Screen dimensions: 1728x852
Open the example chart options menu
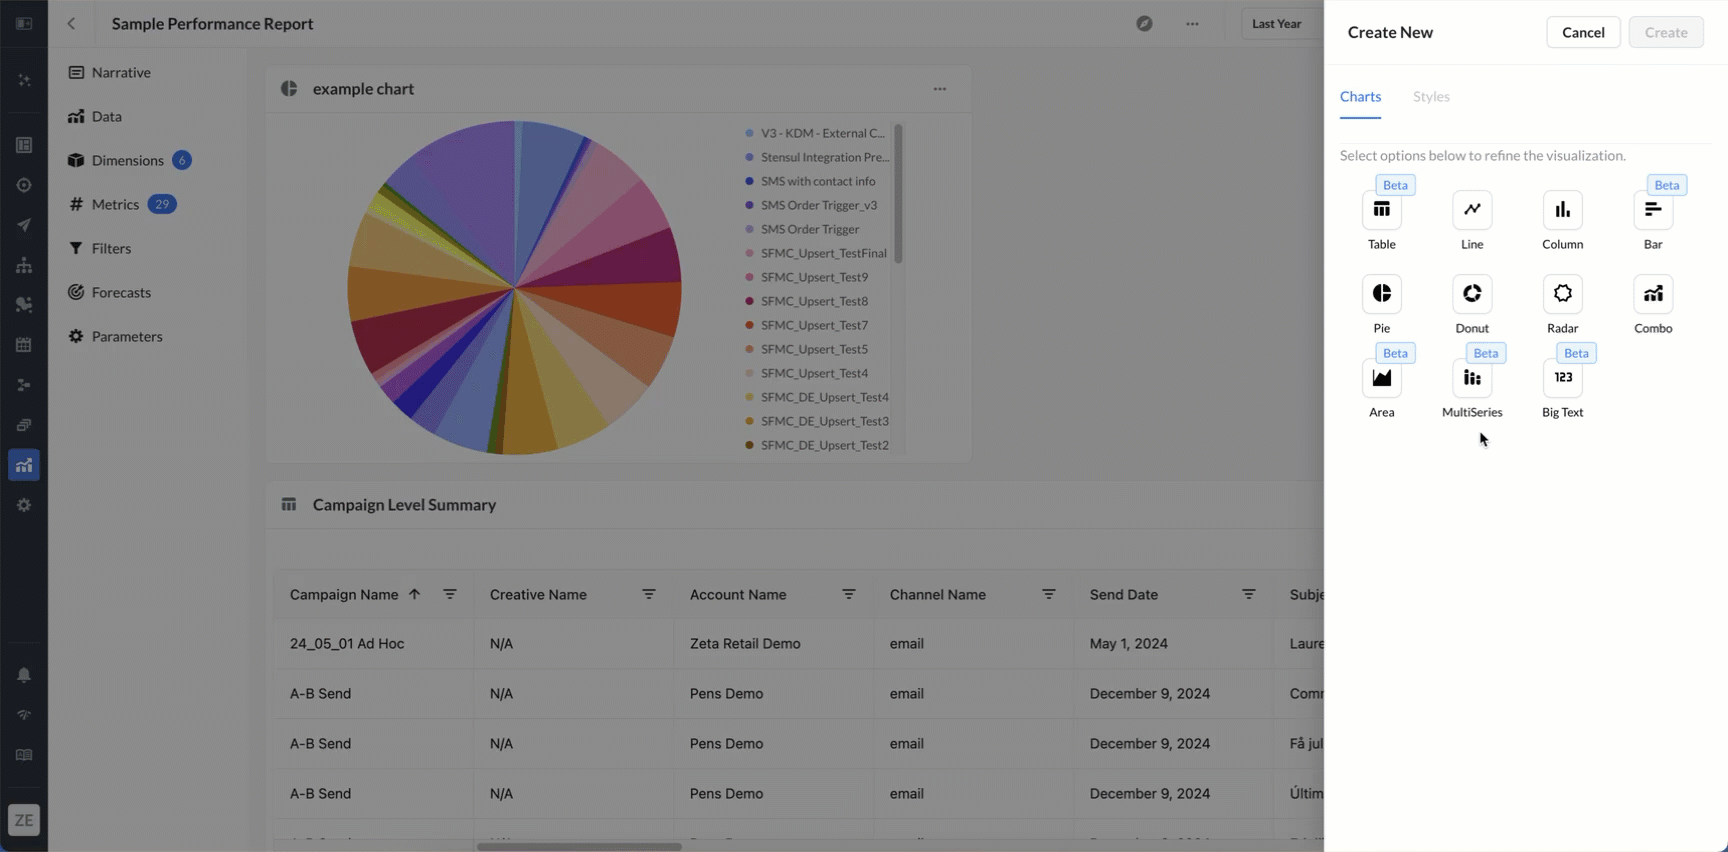click(x=940, y=89)
